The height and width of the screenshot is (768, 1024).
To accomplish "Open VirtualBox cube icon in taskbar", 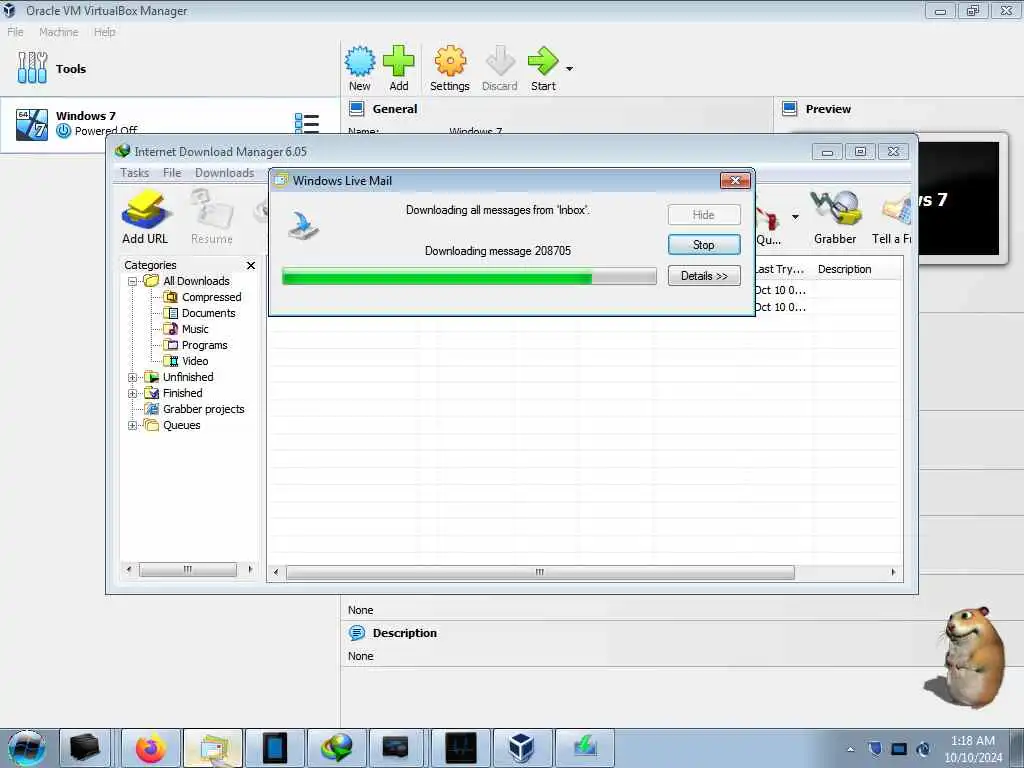I will (522, 748).
